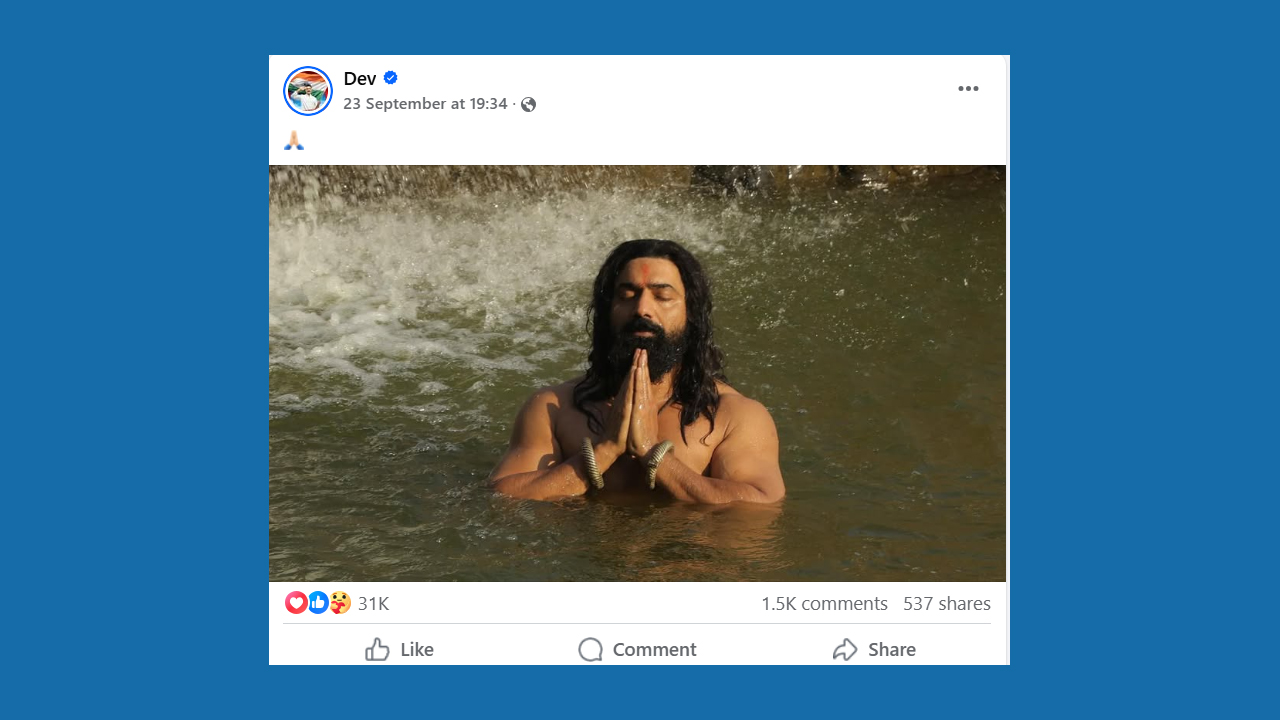Toggle Like on the post

[x=416, y=650]
